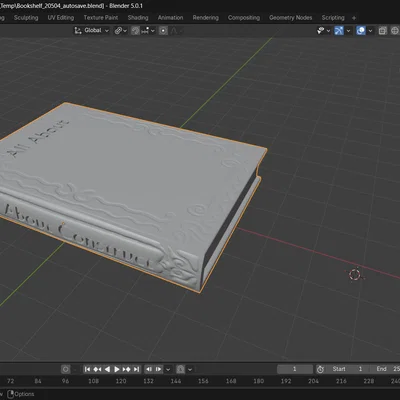Toggle the viewport gizmos button

tap(339, 31)
